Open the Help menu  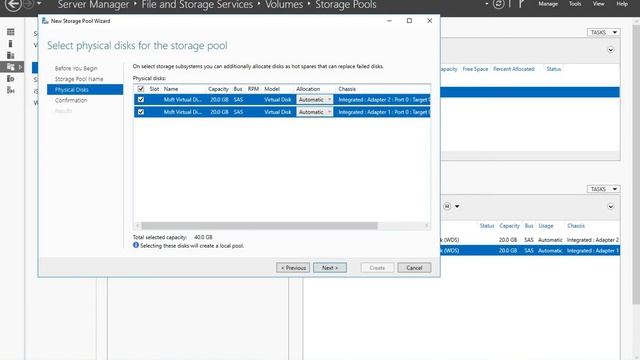tap(622, 4)
